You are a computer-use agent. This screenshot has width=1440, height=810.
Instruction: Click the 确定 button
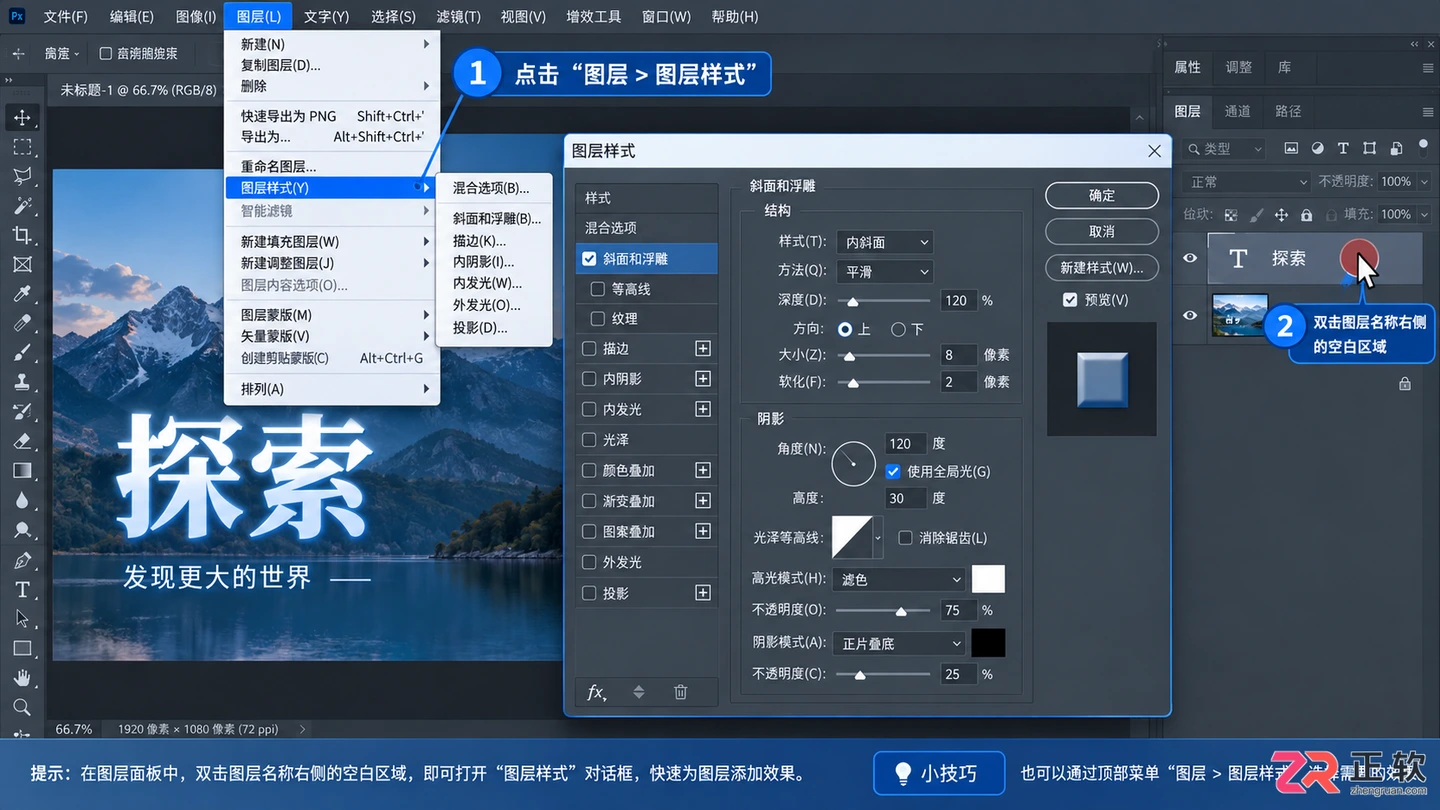[x=1102, y=195]
